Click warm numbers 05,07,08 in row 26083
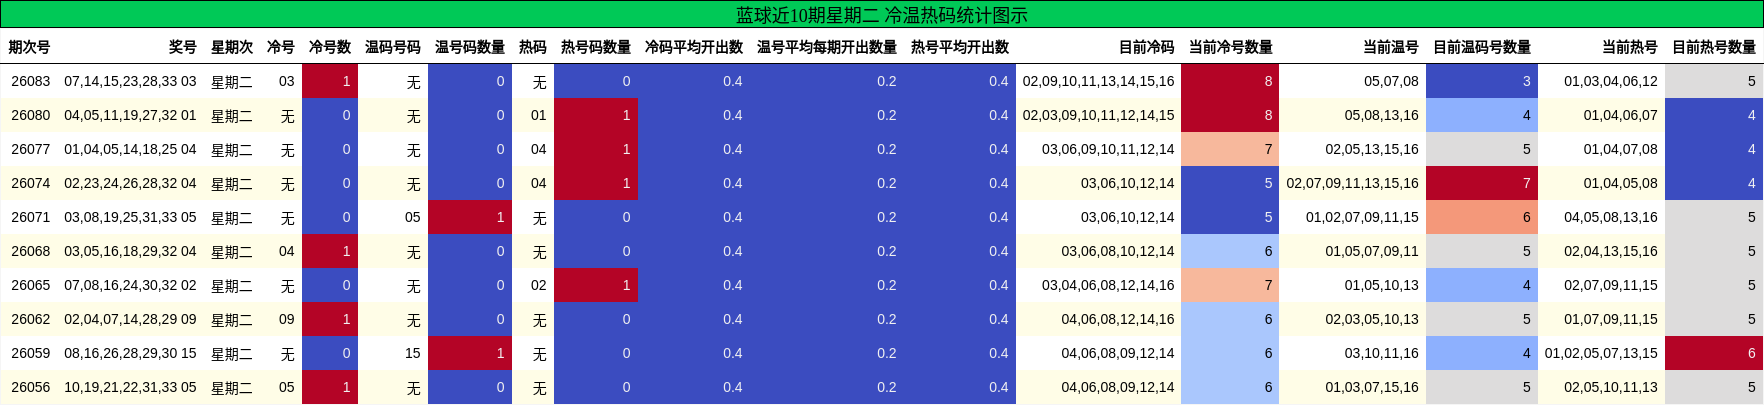1764x405 pixels. (x=1391, y=81)
